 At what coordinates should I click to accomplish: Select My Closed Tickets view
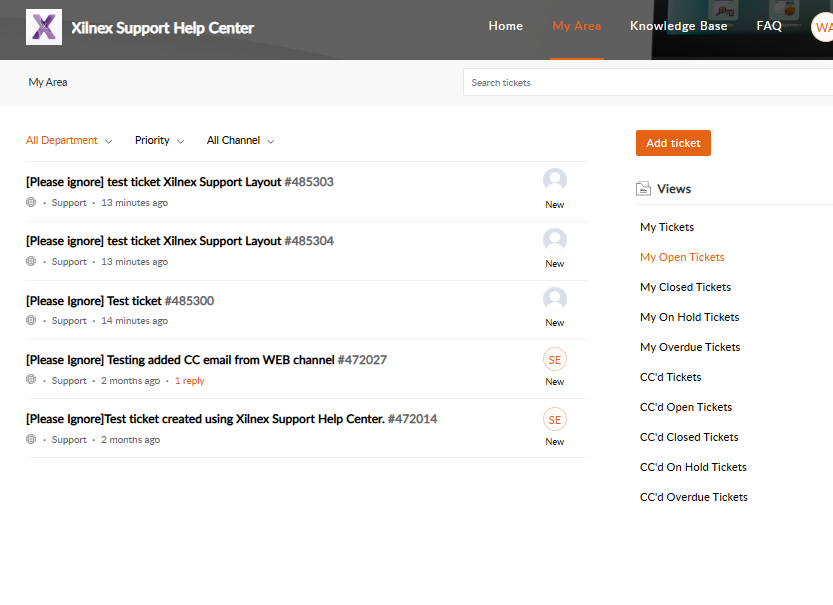pos(685,287)
